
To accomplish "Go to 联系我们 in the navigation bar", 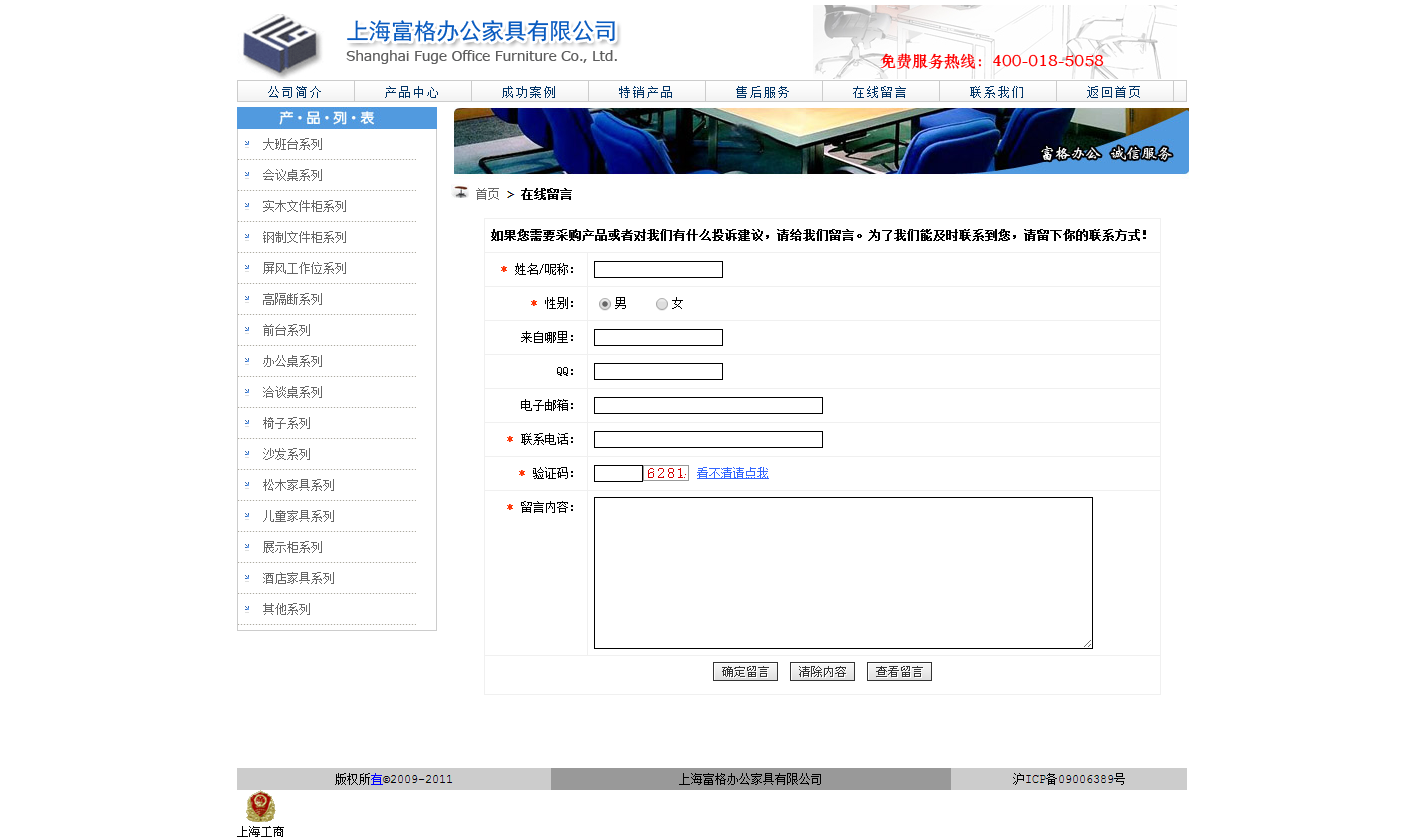I will pos(997,92).
